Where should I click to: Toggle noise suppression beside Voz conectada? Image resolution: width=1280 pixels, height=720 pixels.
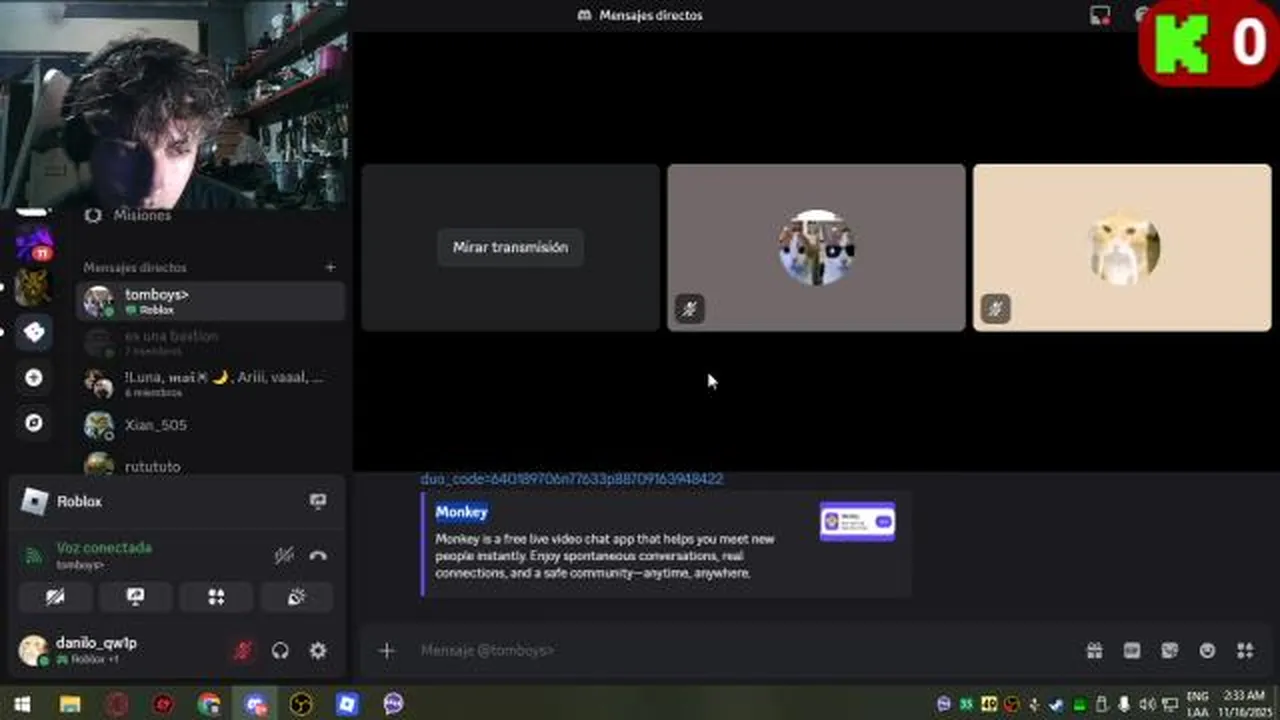(x=284, y=555)
